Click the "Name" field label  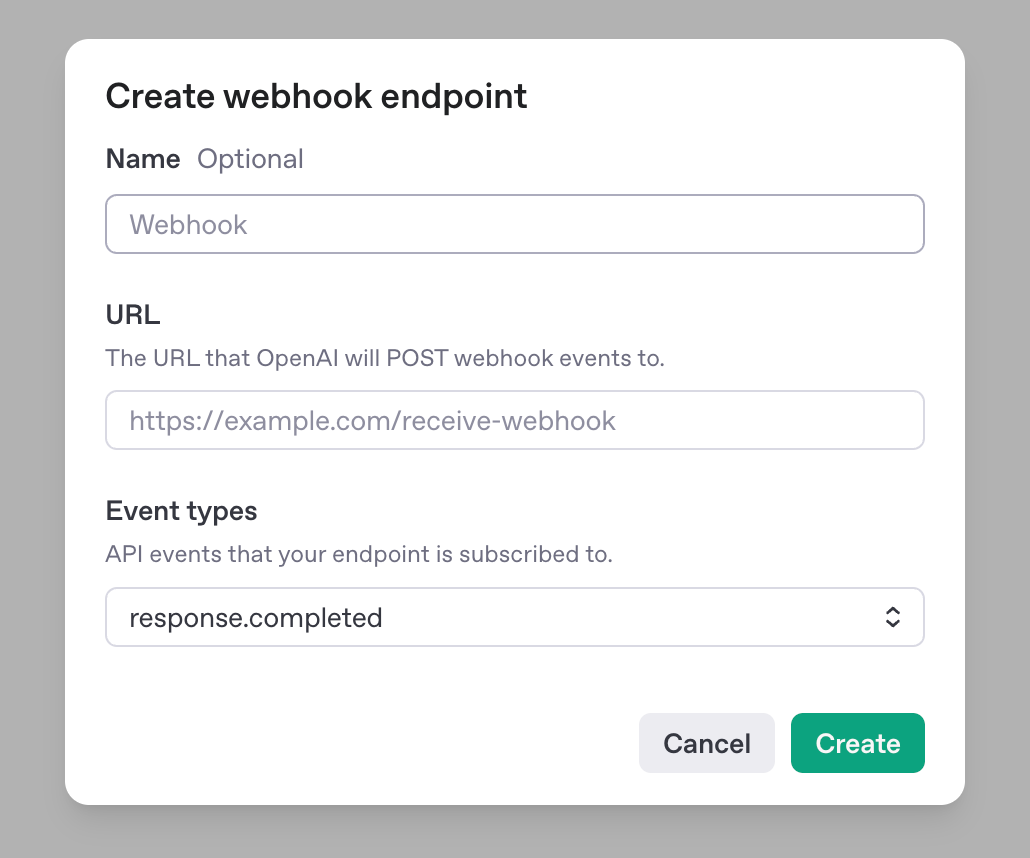click(x=143, y=159)
